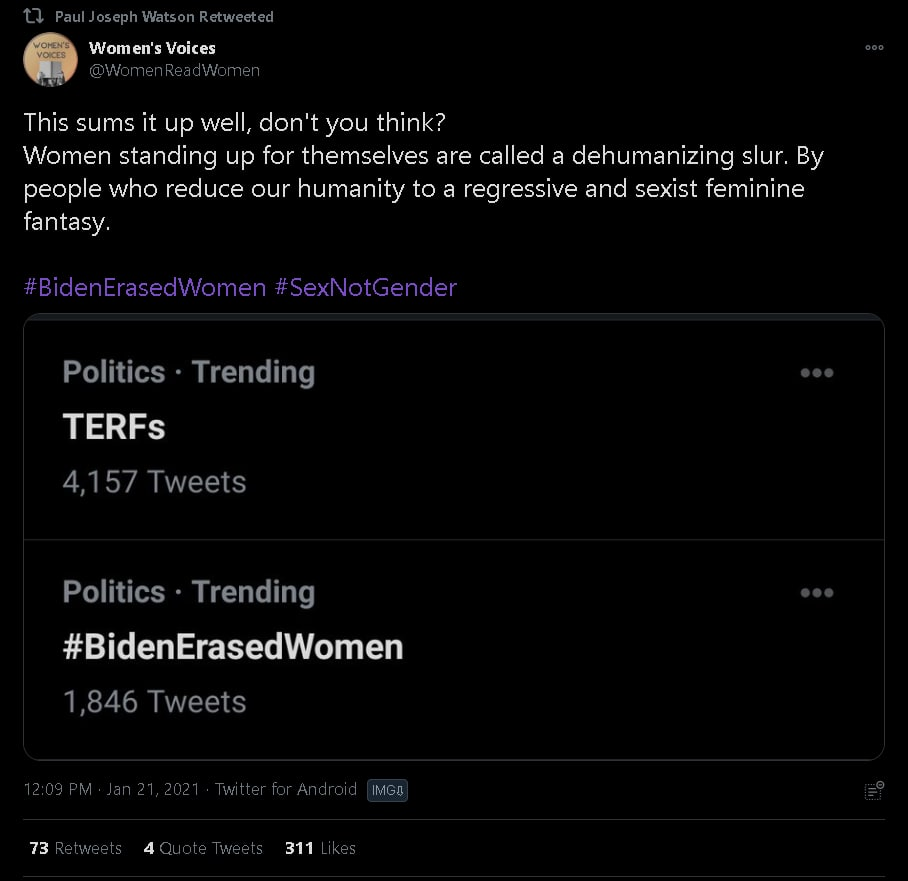
Task: Click the #BidenErasedWomen hashtag in tweet text
Action: point(144,288)
